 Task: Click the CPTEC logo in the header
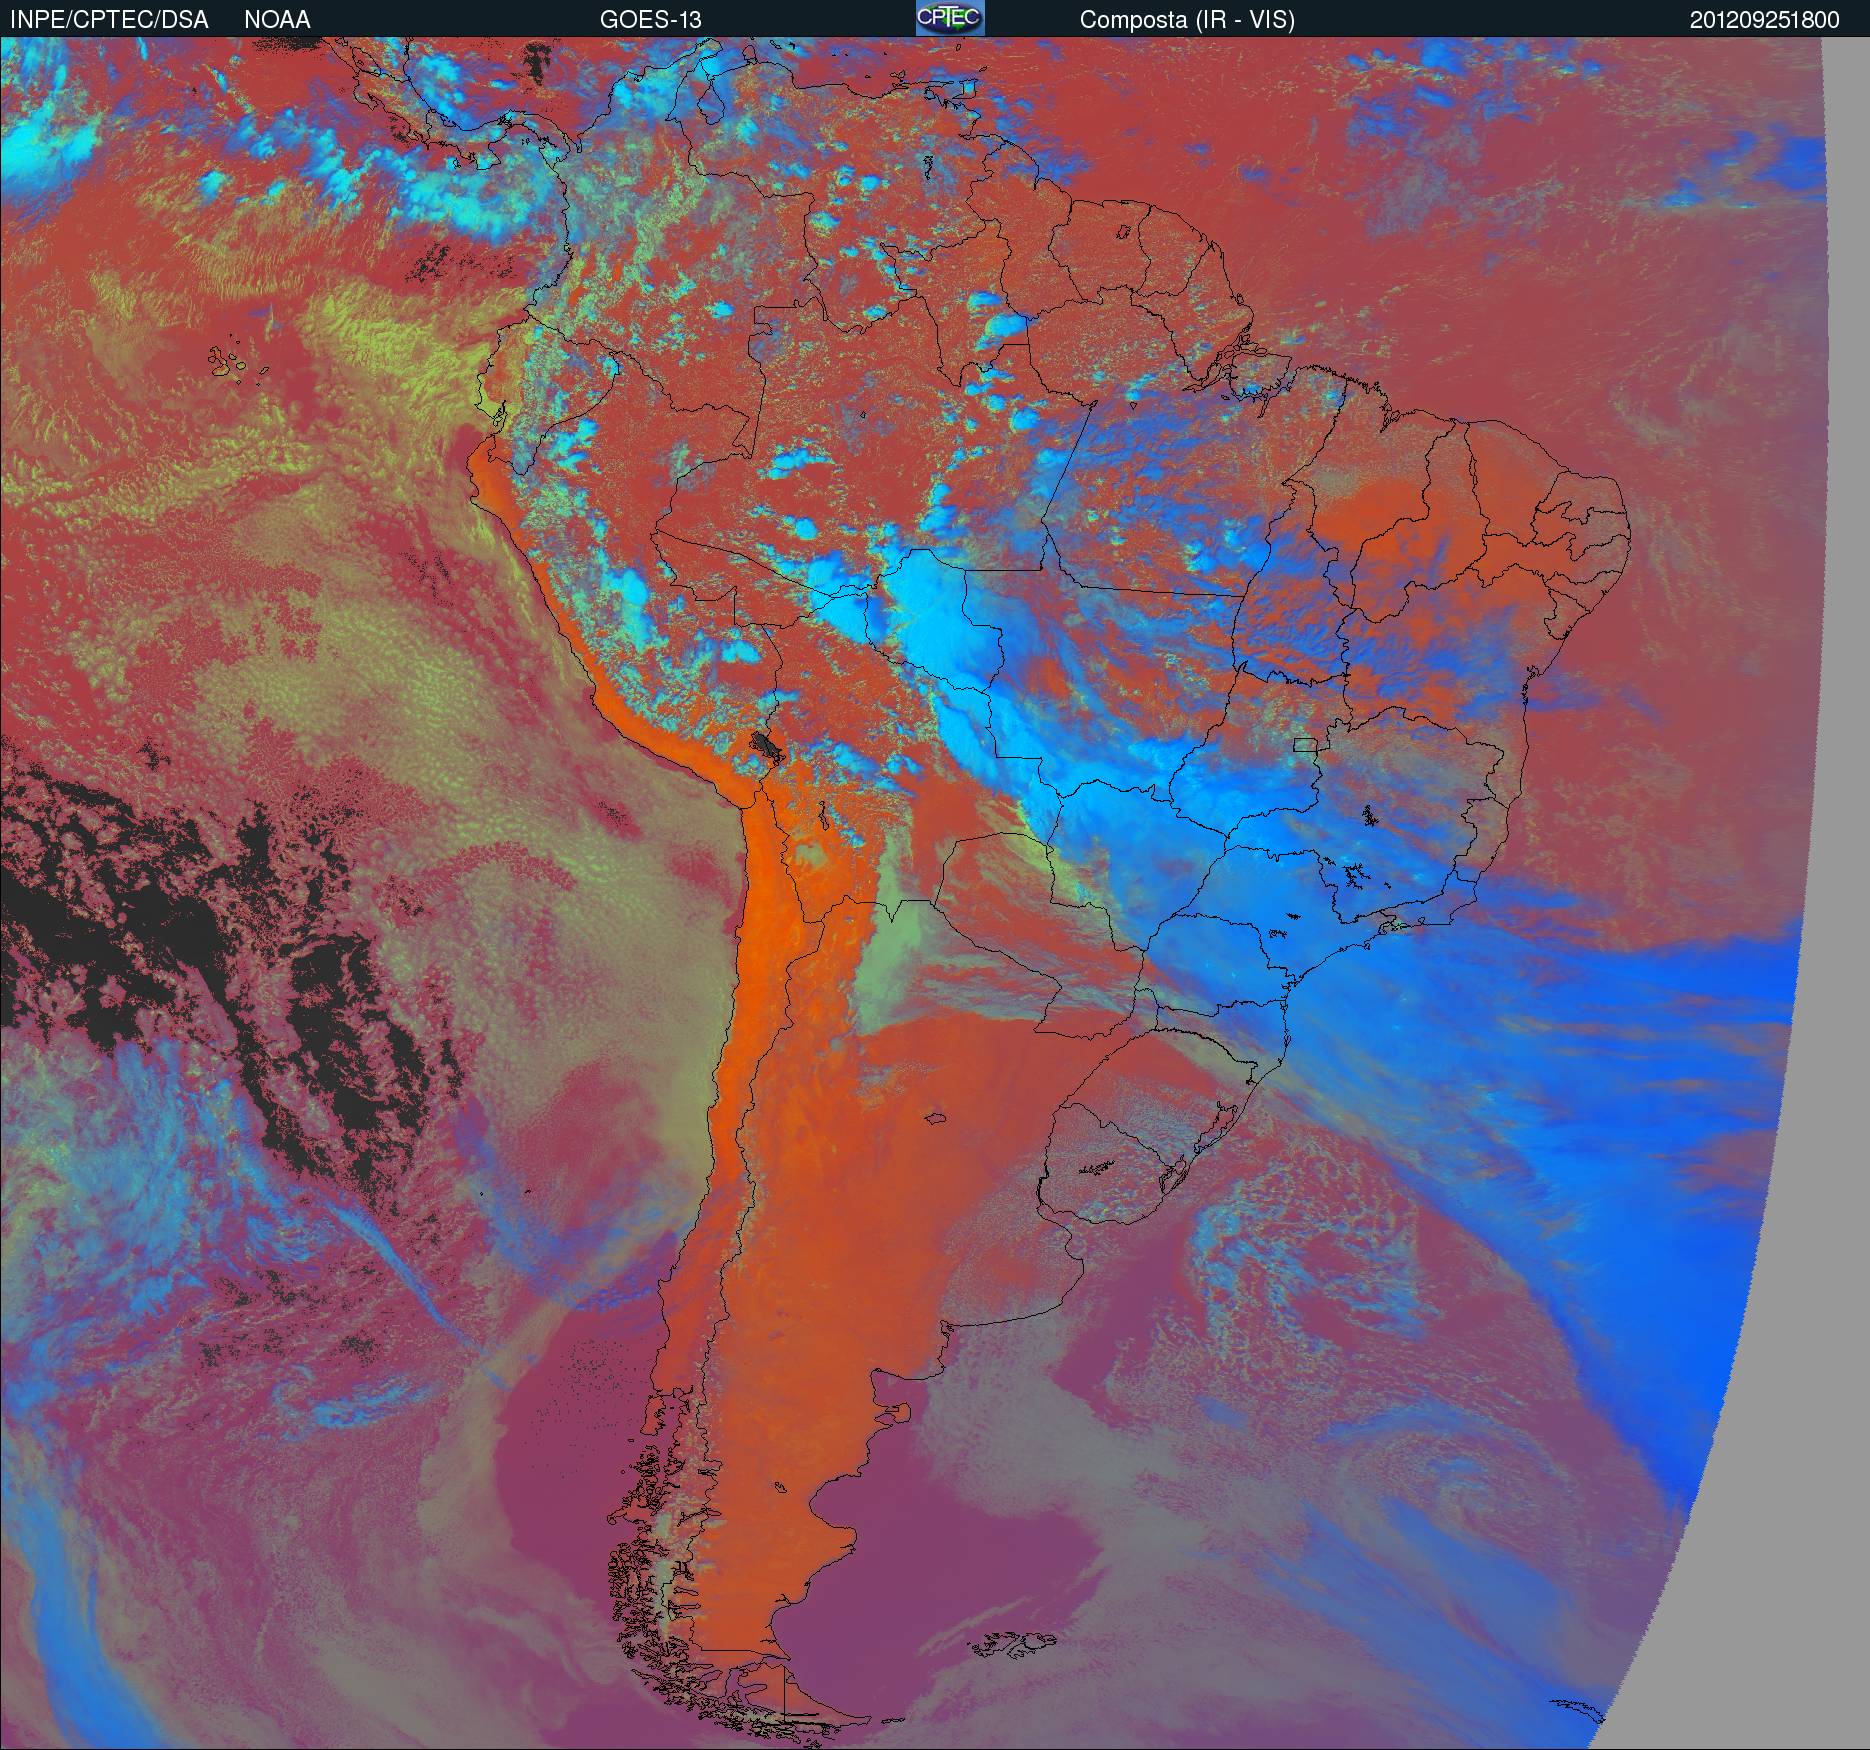pyautogui.click(x=950, y=18)
